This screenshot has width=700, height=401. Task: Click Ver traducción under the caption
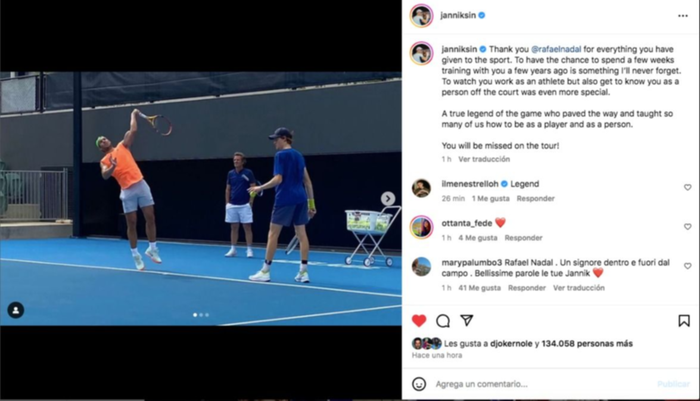484,159
